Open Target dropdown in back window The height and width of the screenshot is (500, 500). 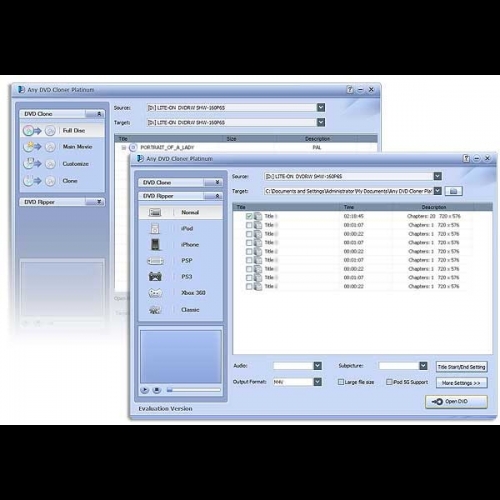click(x=321, y=122)
